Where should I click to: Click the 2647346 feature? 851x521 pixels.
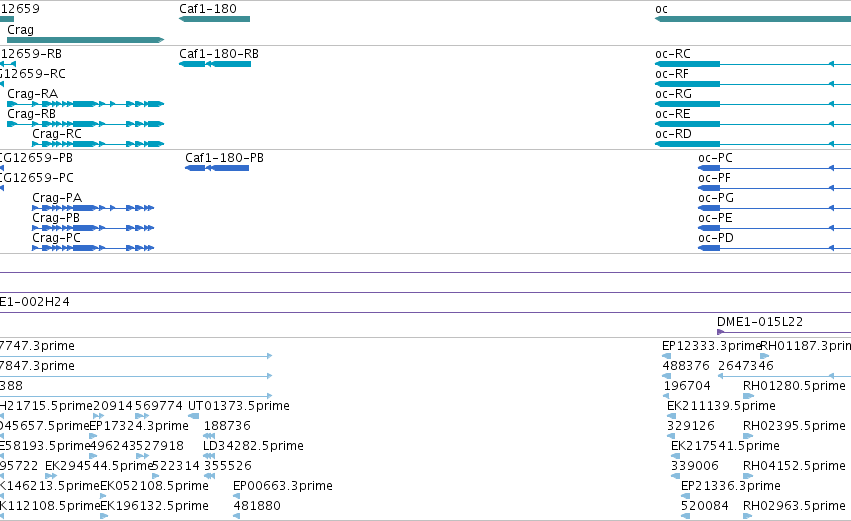[x=784, y=376]
